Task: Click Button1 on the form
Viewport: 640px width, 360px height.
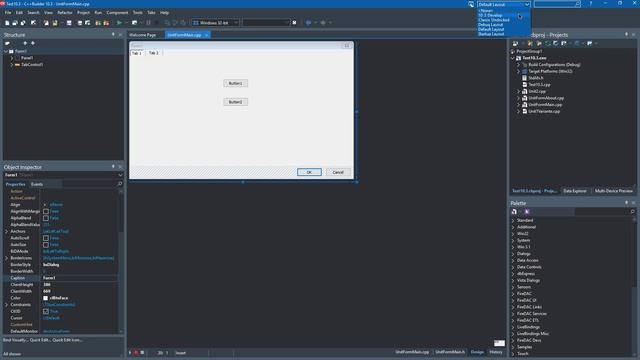Action: pos(236,83)
